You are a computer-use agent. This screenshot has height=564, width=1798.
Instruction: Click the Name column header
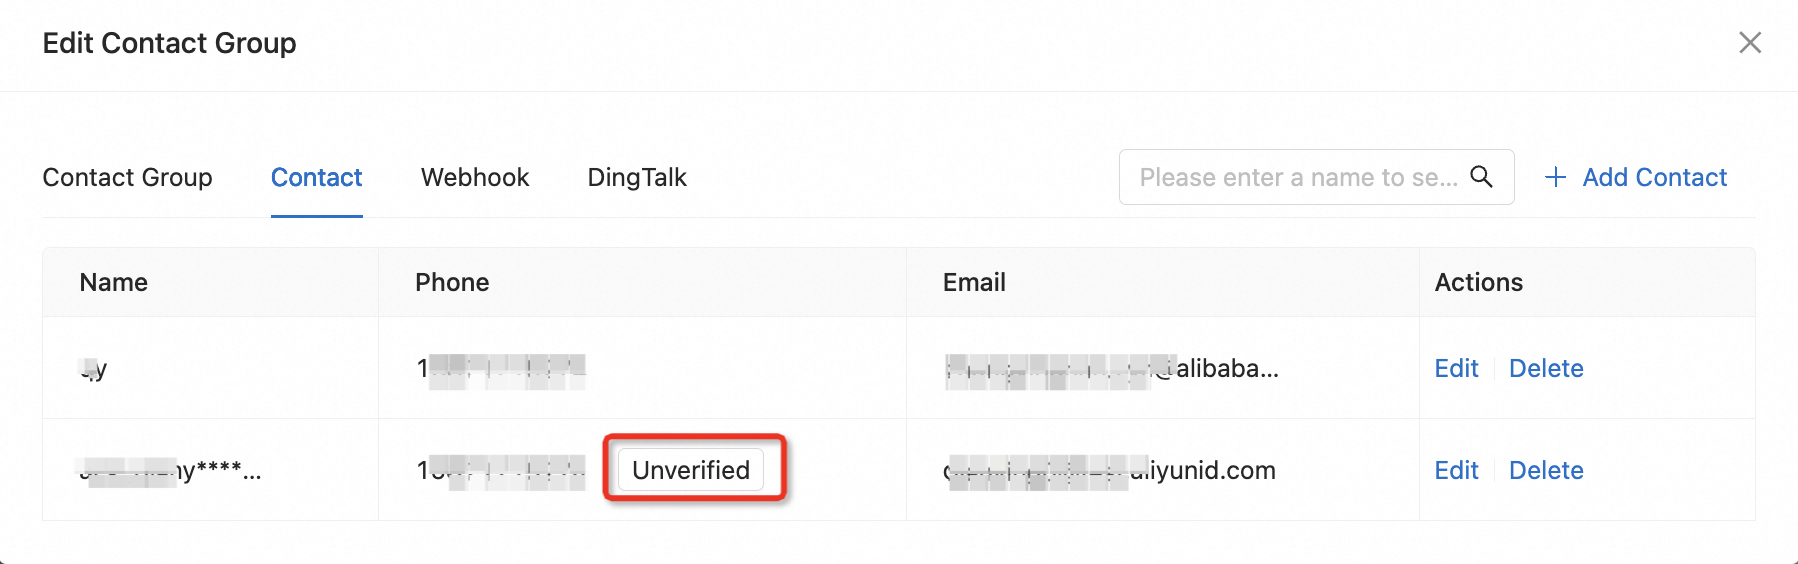(x=114, y=282)
